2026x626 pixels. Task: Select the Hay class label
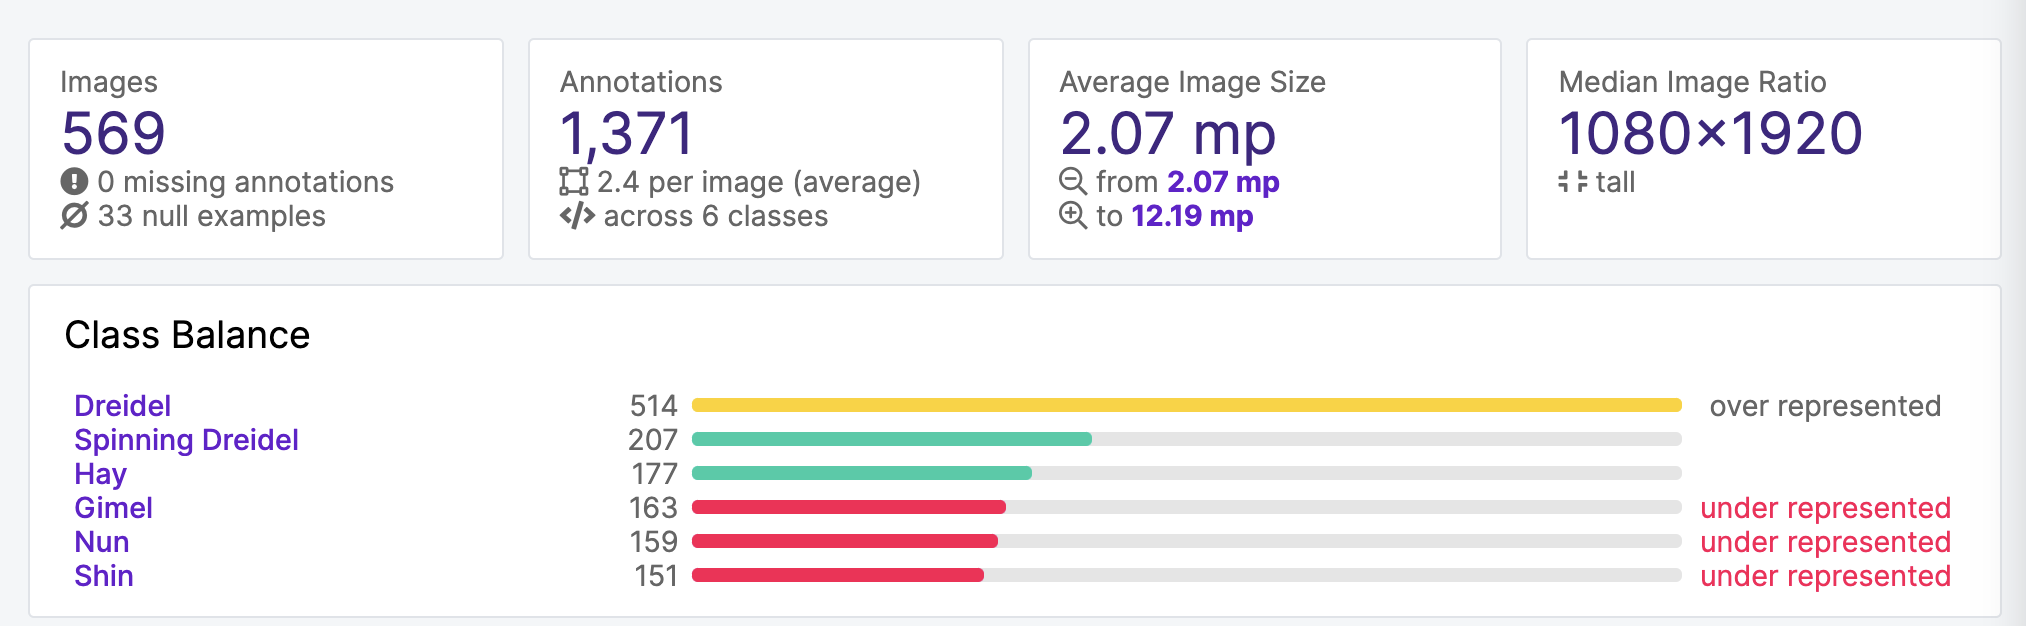tap(100, 474)
